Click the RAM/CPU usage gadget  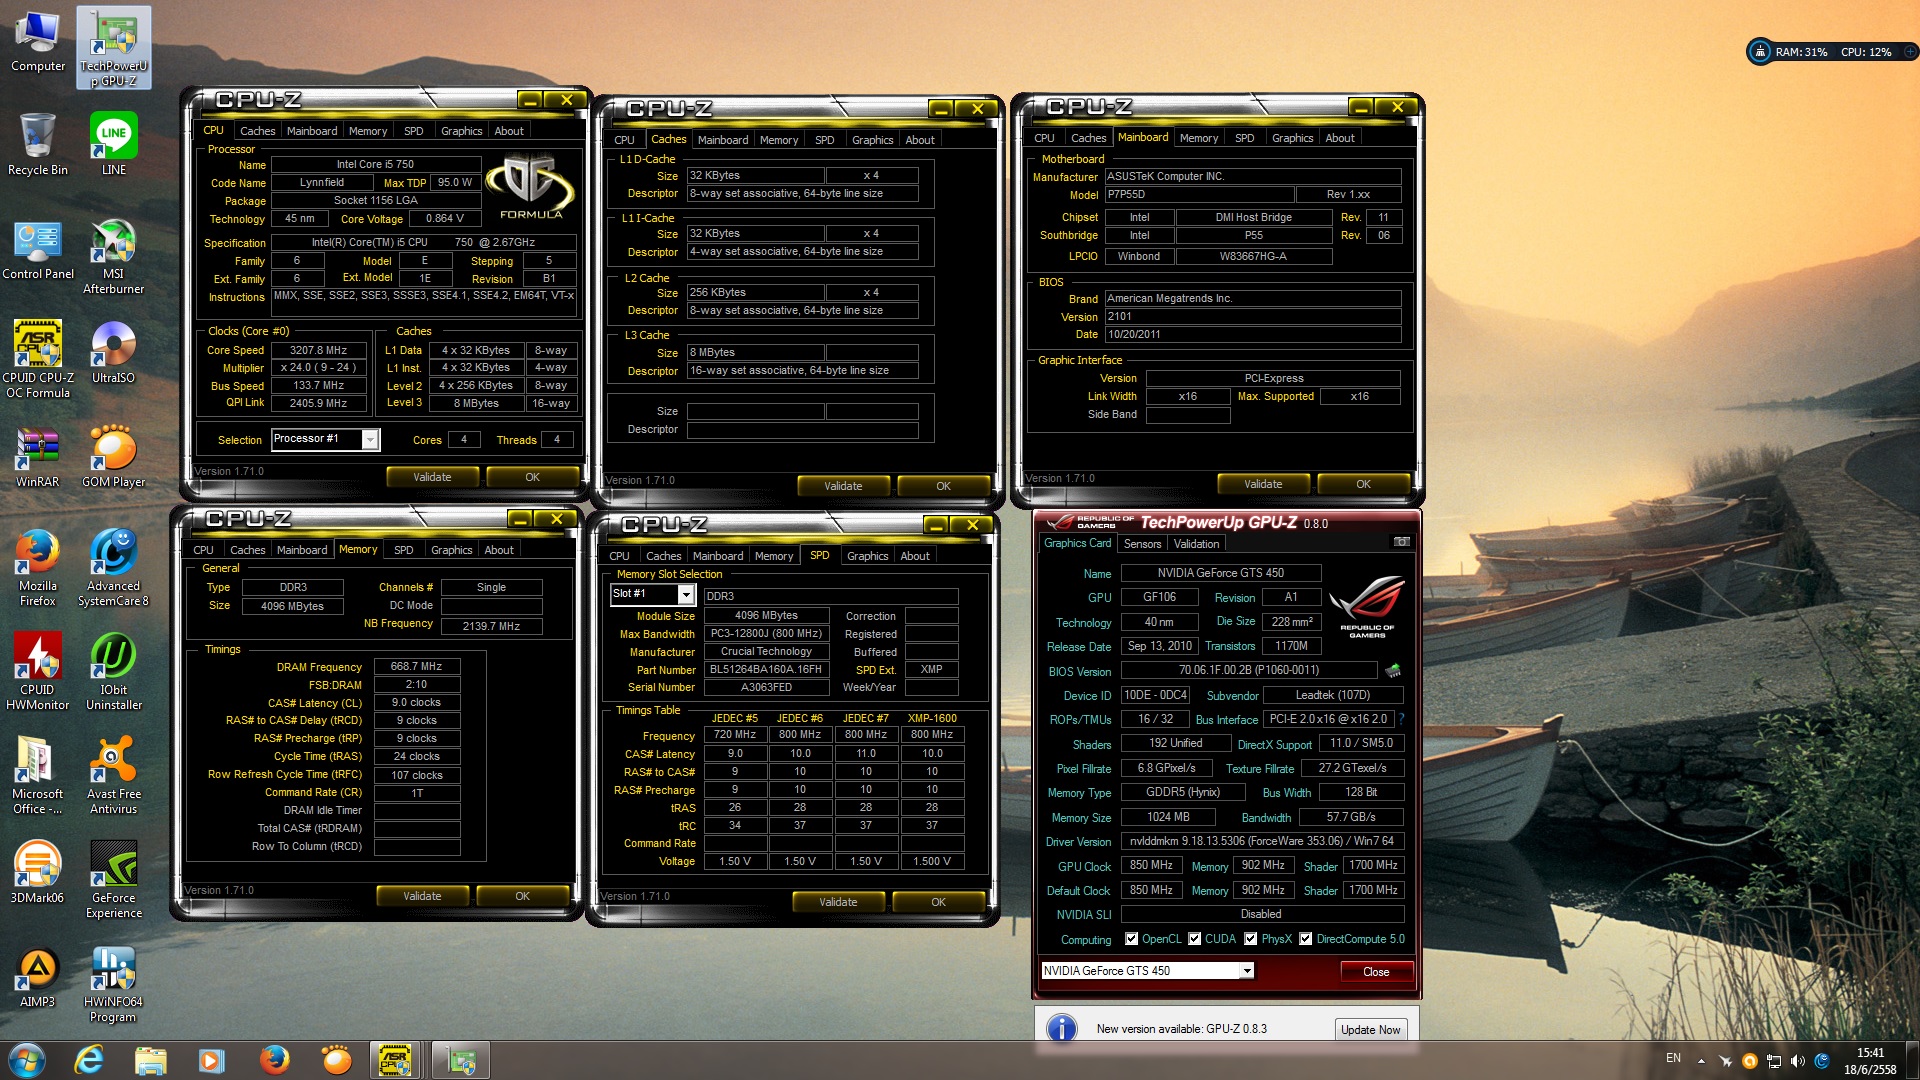click(x=1831, y=52)
